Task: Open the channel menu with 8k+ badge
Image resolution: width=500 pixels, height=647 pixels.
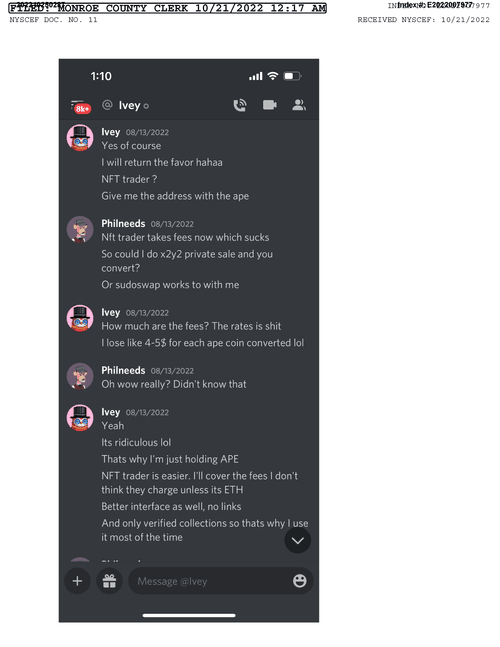Action: 80,106
